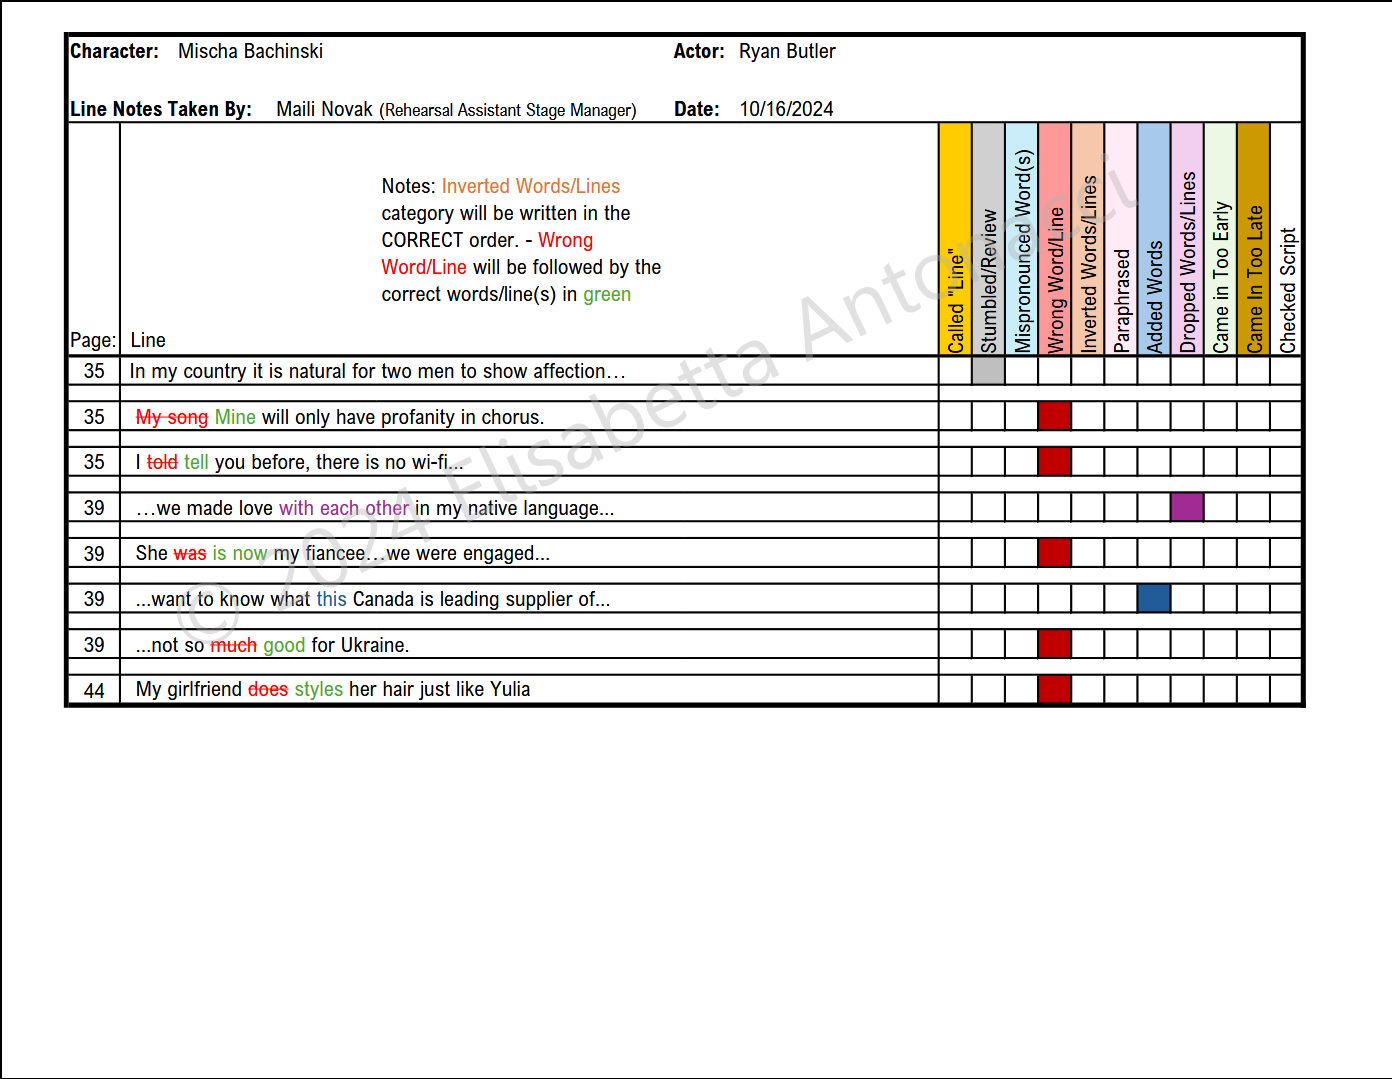Select actor name Ryan Butler

pyautogui.click(x=787, y=51)
